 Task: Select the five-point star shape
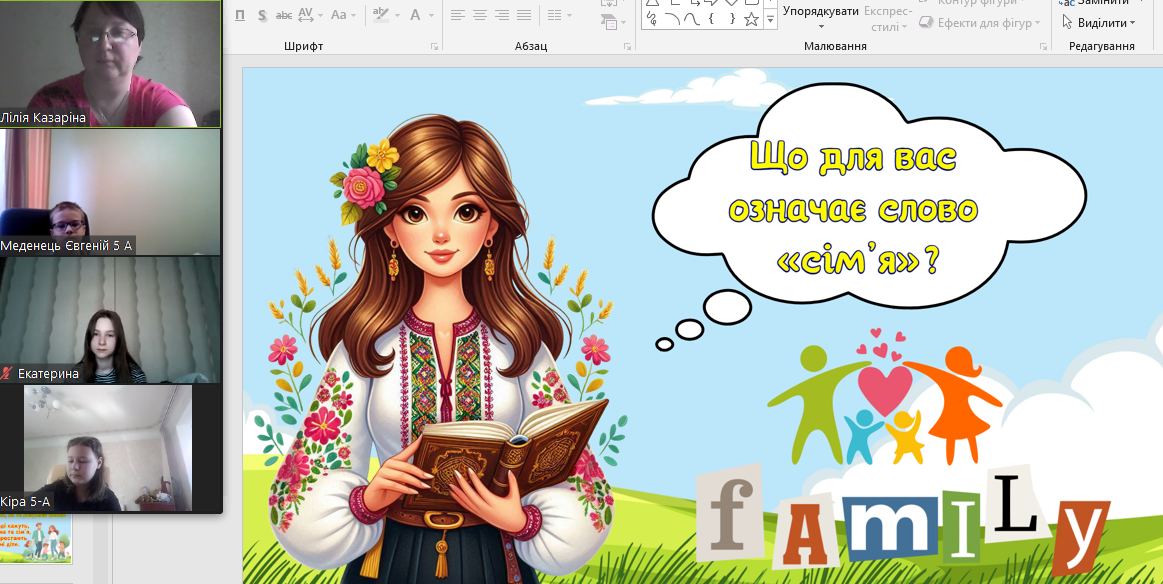pyautogui.click(x=751, y=19)
